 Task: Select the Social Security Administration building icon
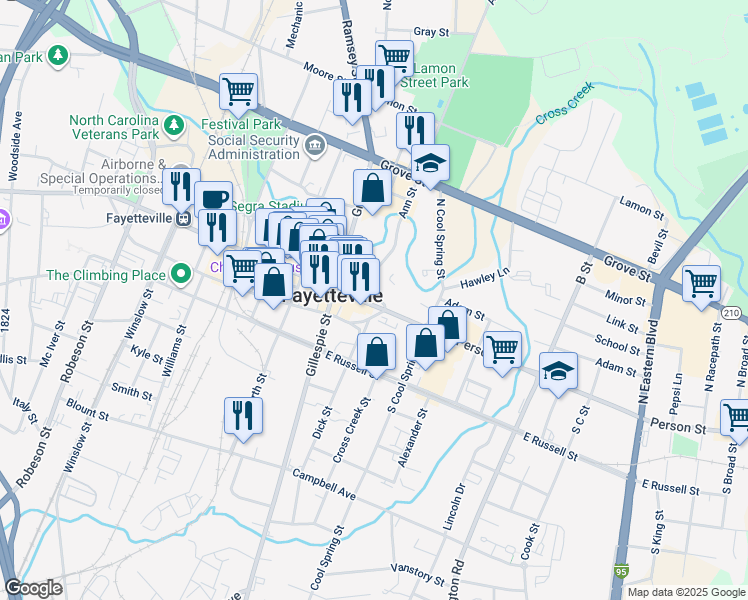click(x=314, y=147)
